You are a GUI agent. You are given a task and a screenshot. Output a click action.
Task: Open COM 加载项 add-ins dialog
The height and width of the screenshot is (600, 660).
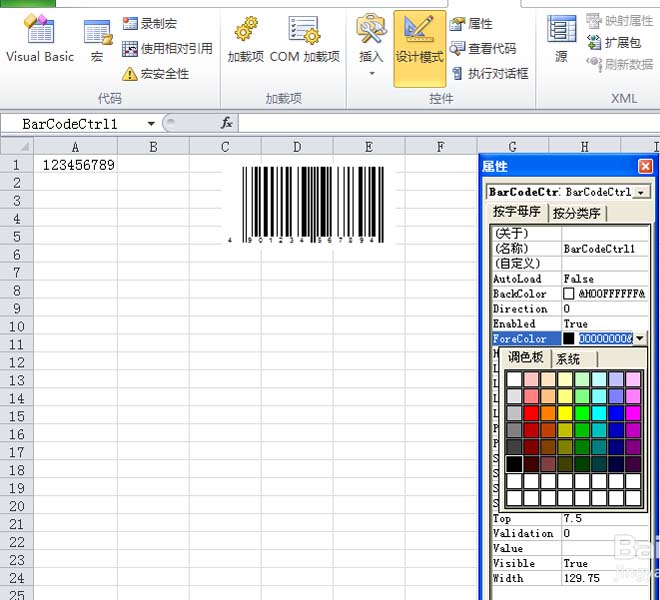tap(305, 40)
